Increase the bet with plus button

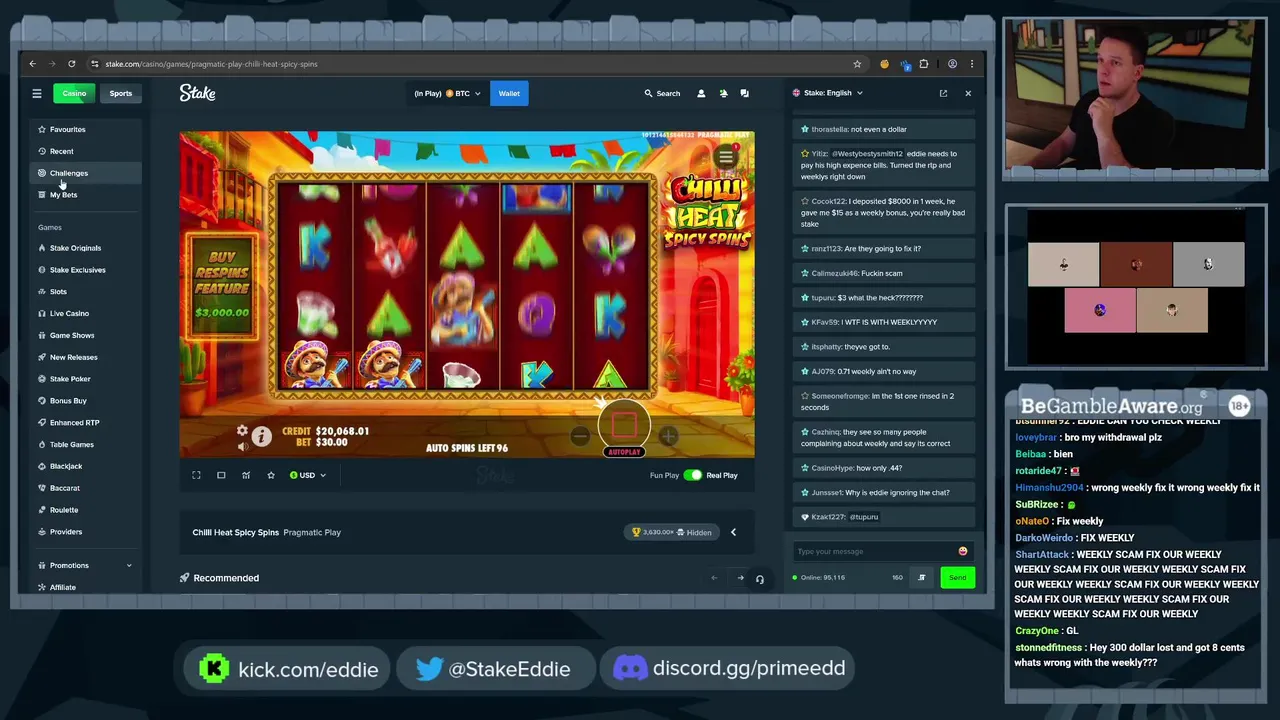coord(668,436)
